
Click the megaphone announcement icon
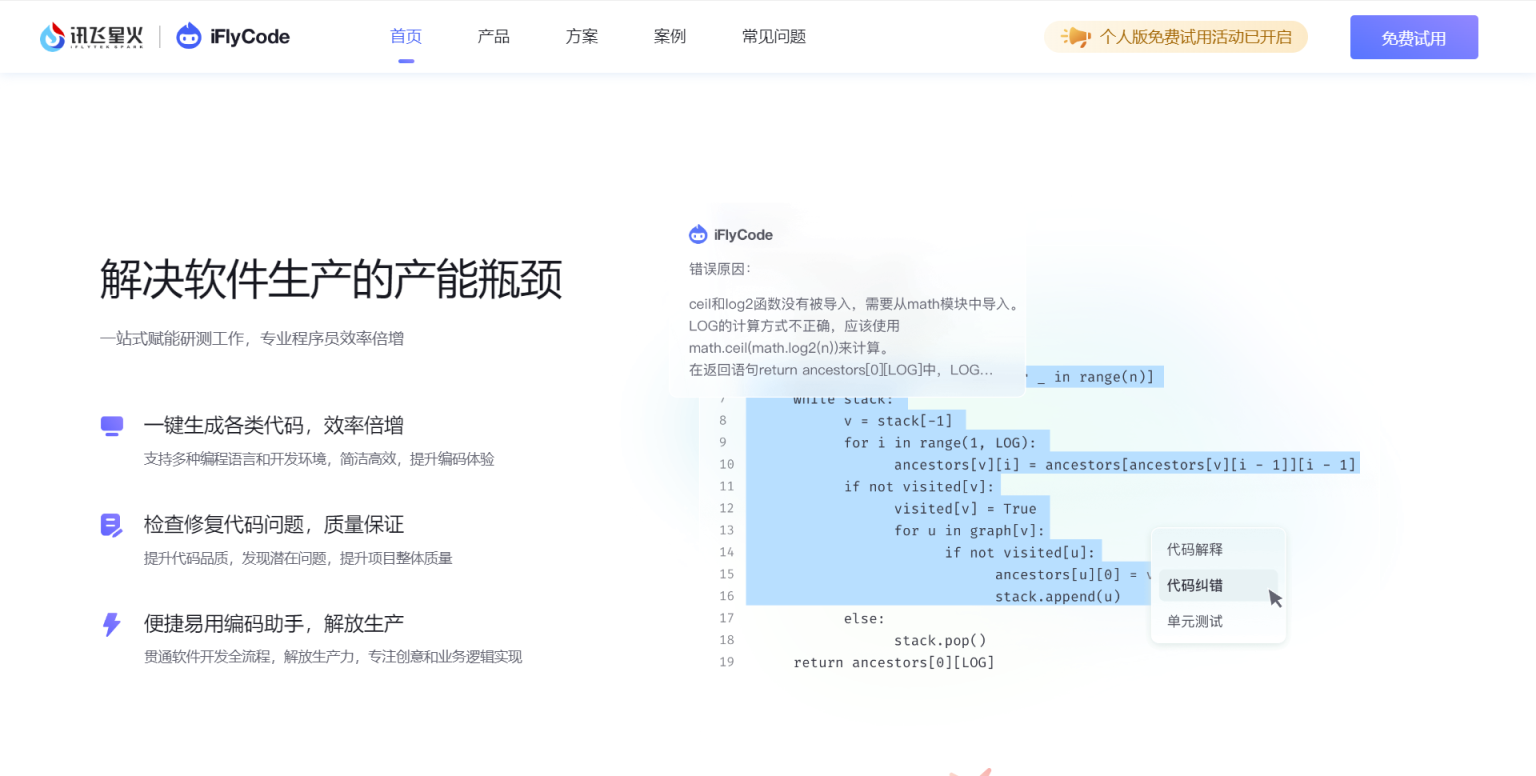[x=1075, y=37]
